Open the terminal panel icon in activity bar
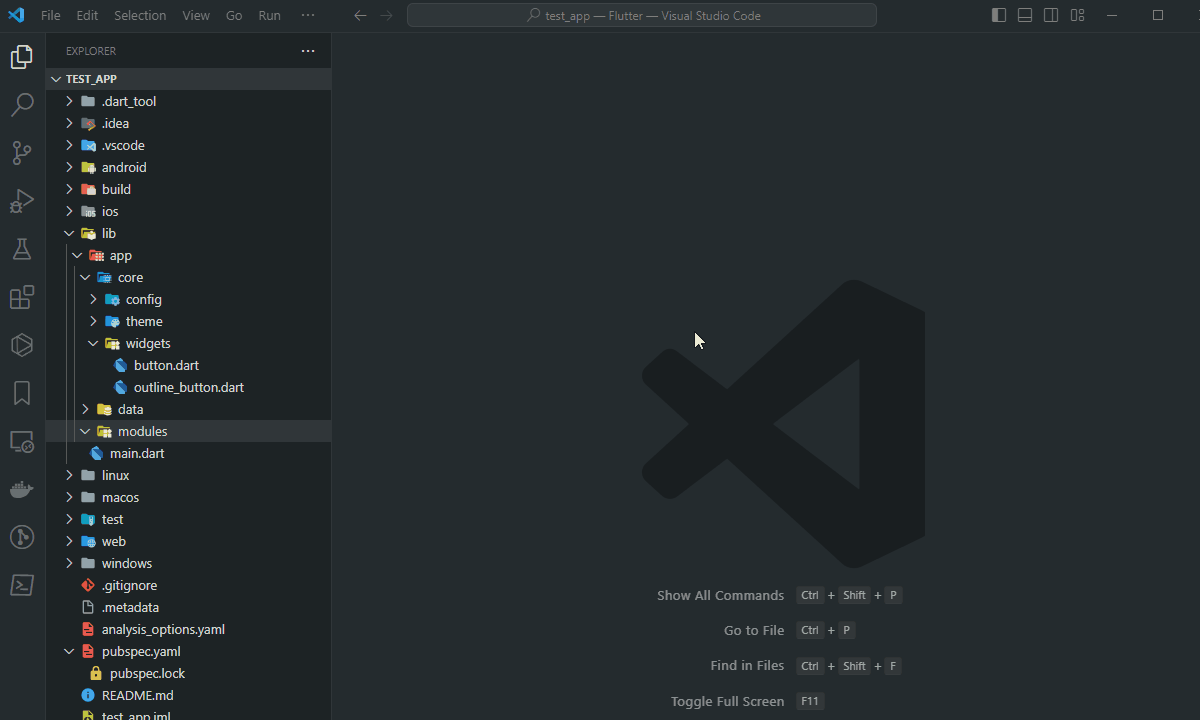Screen dimensions: 1200x720 click(22, 585)
